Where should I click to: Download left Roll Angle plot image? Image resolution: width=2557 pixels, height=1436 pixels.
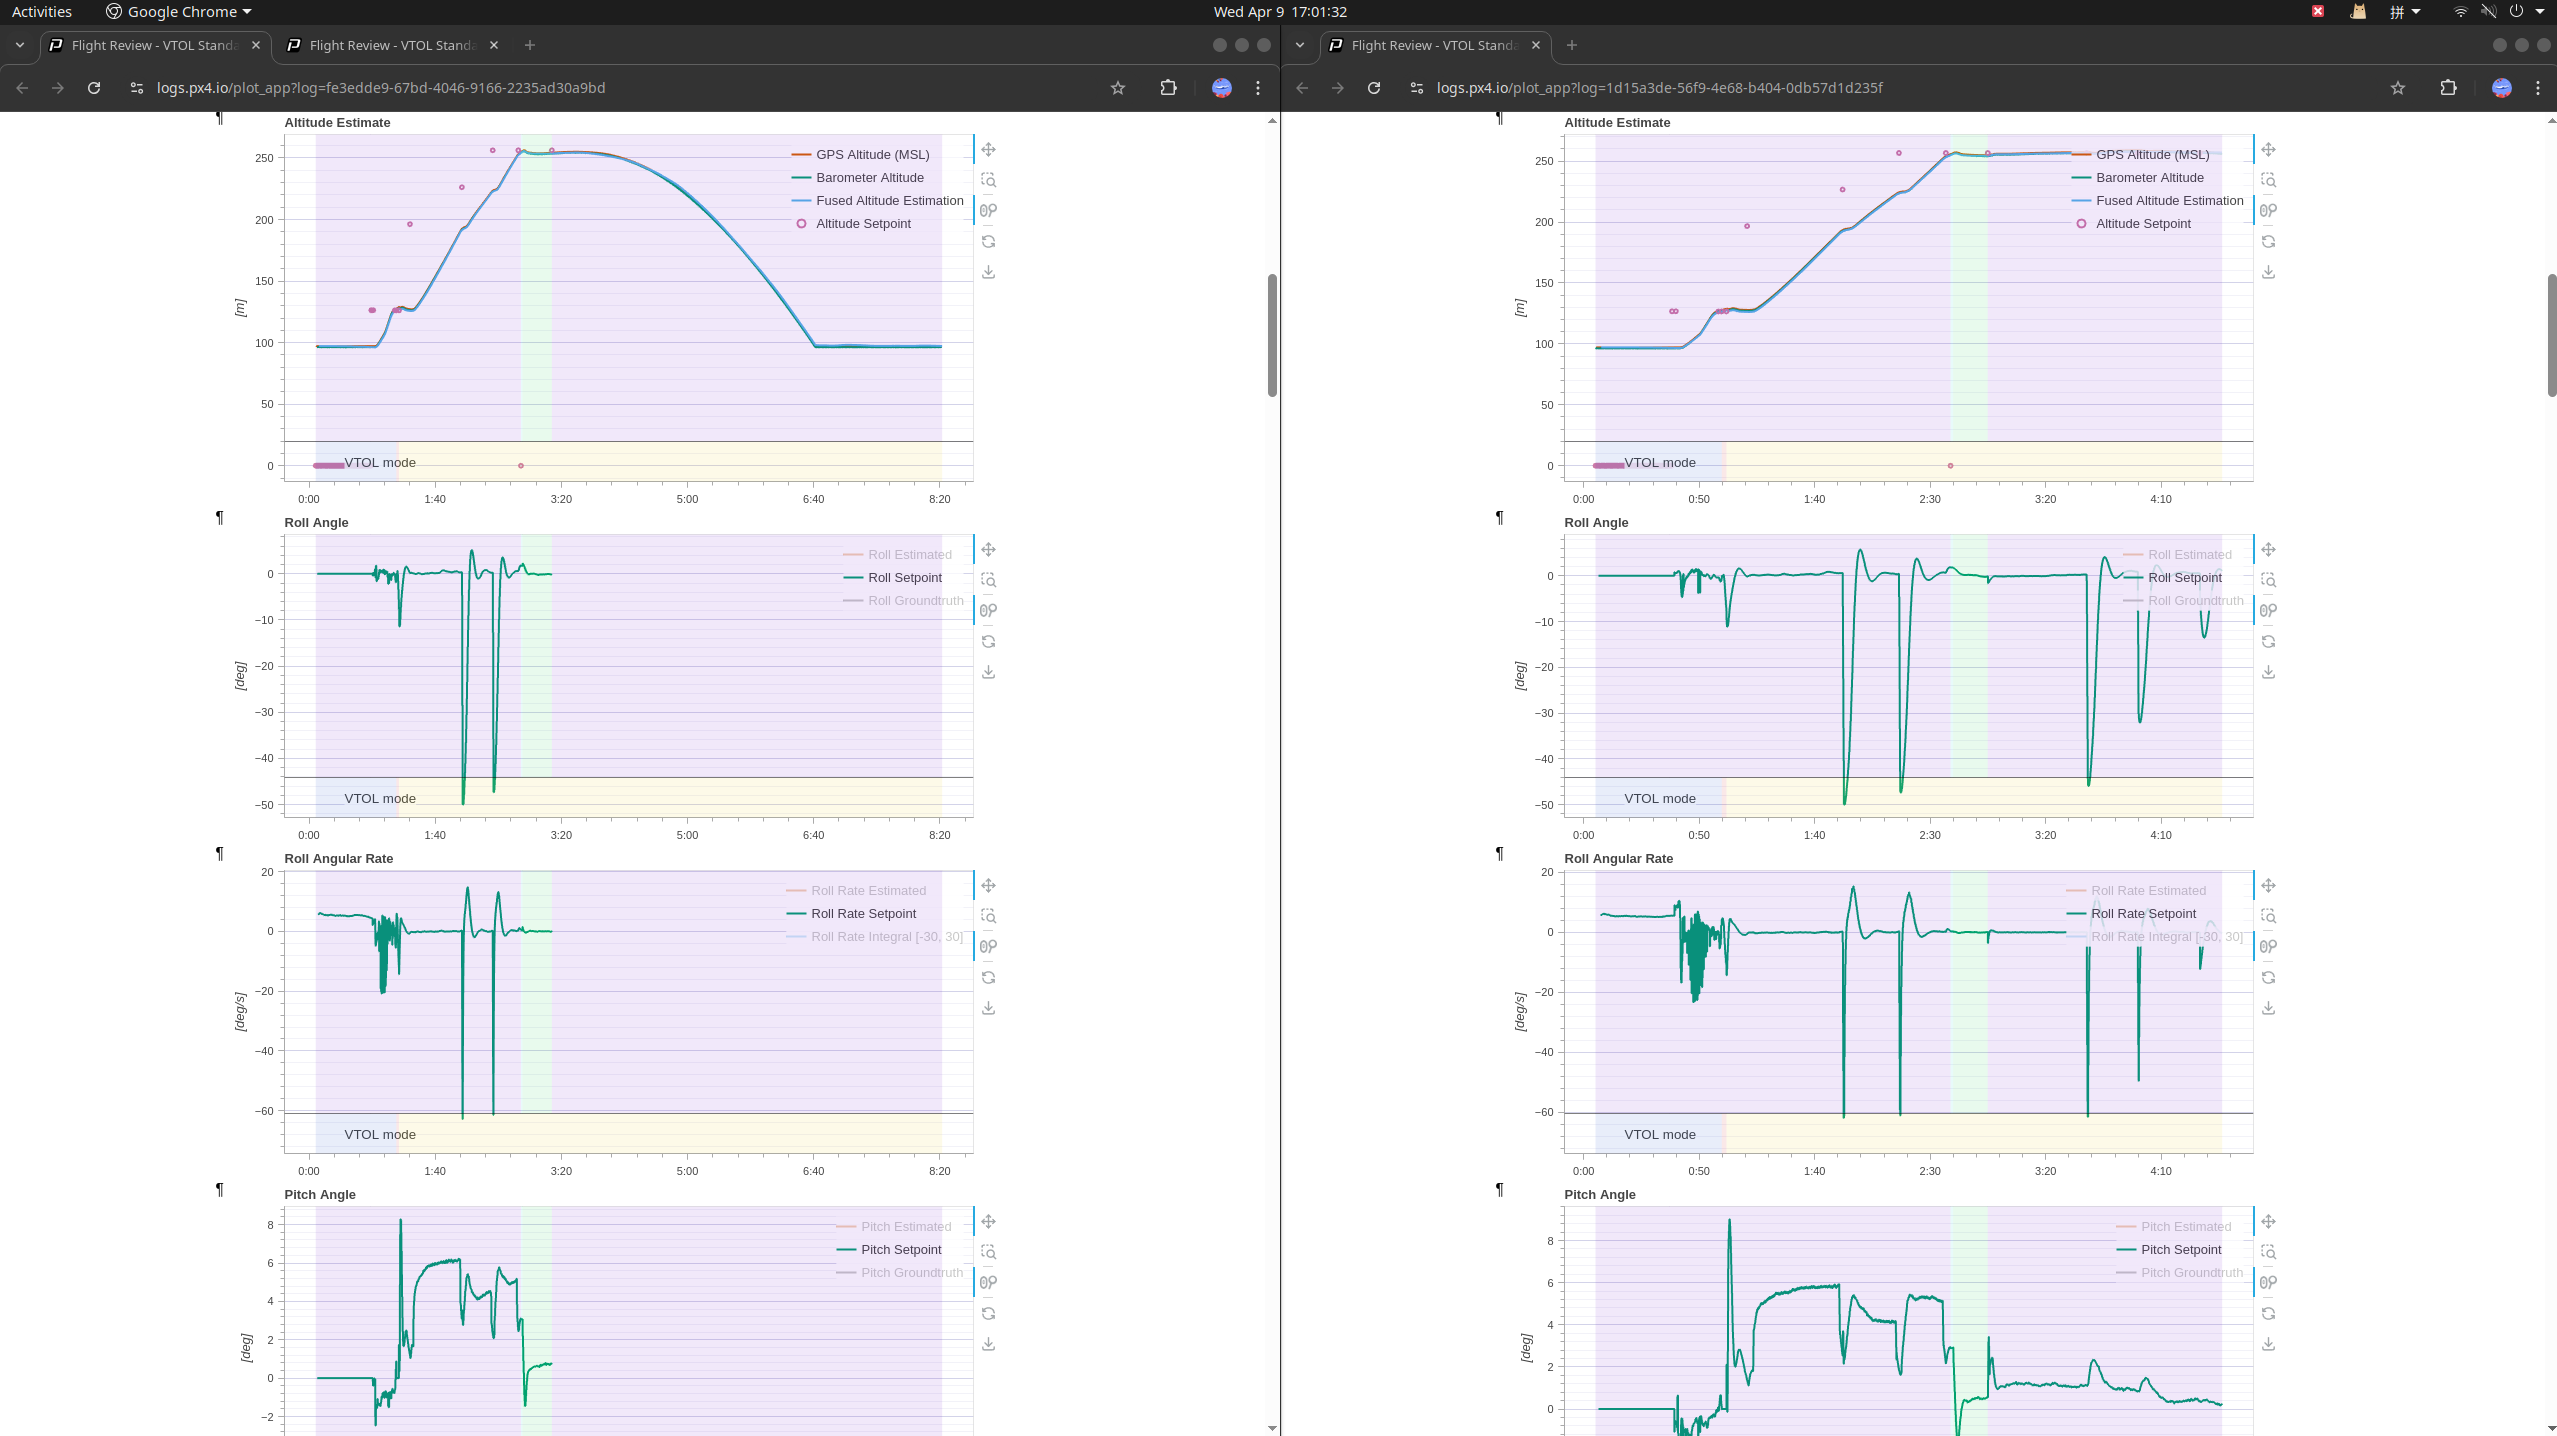[x=988, y=672]
